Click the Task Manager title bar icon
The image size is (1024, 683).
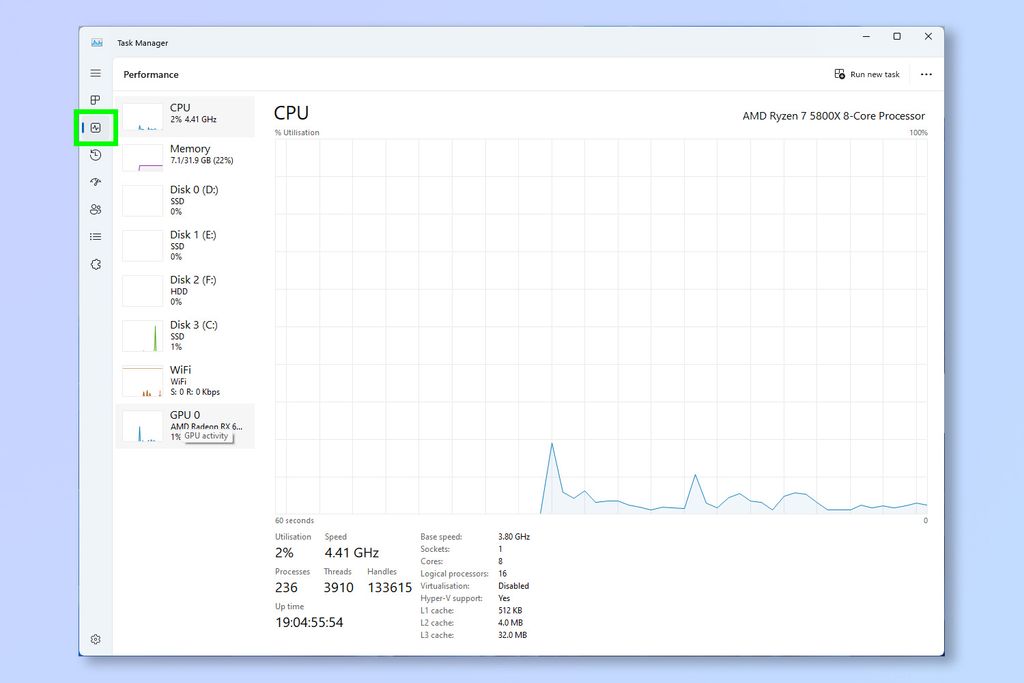99,42
